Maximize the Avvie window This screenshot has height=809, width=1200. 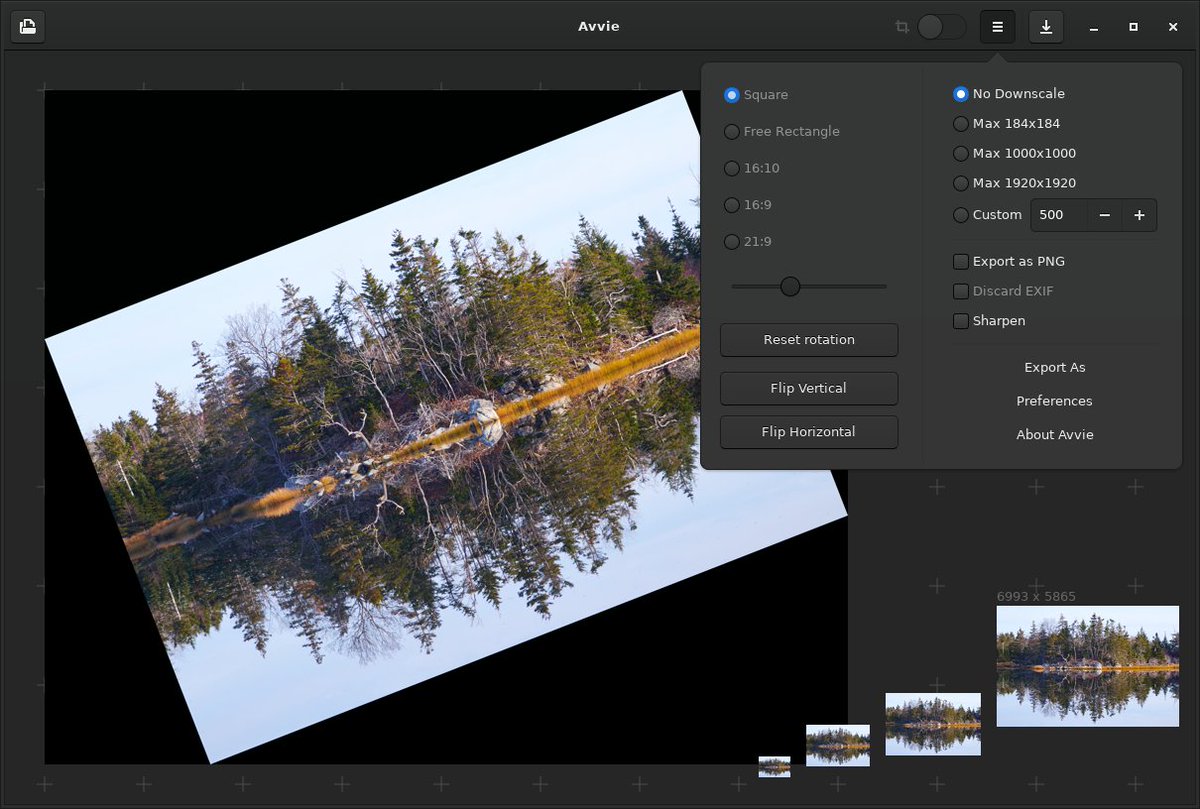(x=1133, y=28)
